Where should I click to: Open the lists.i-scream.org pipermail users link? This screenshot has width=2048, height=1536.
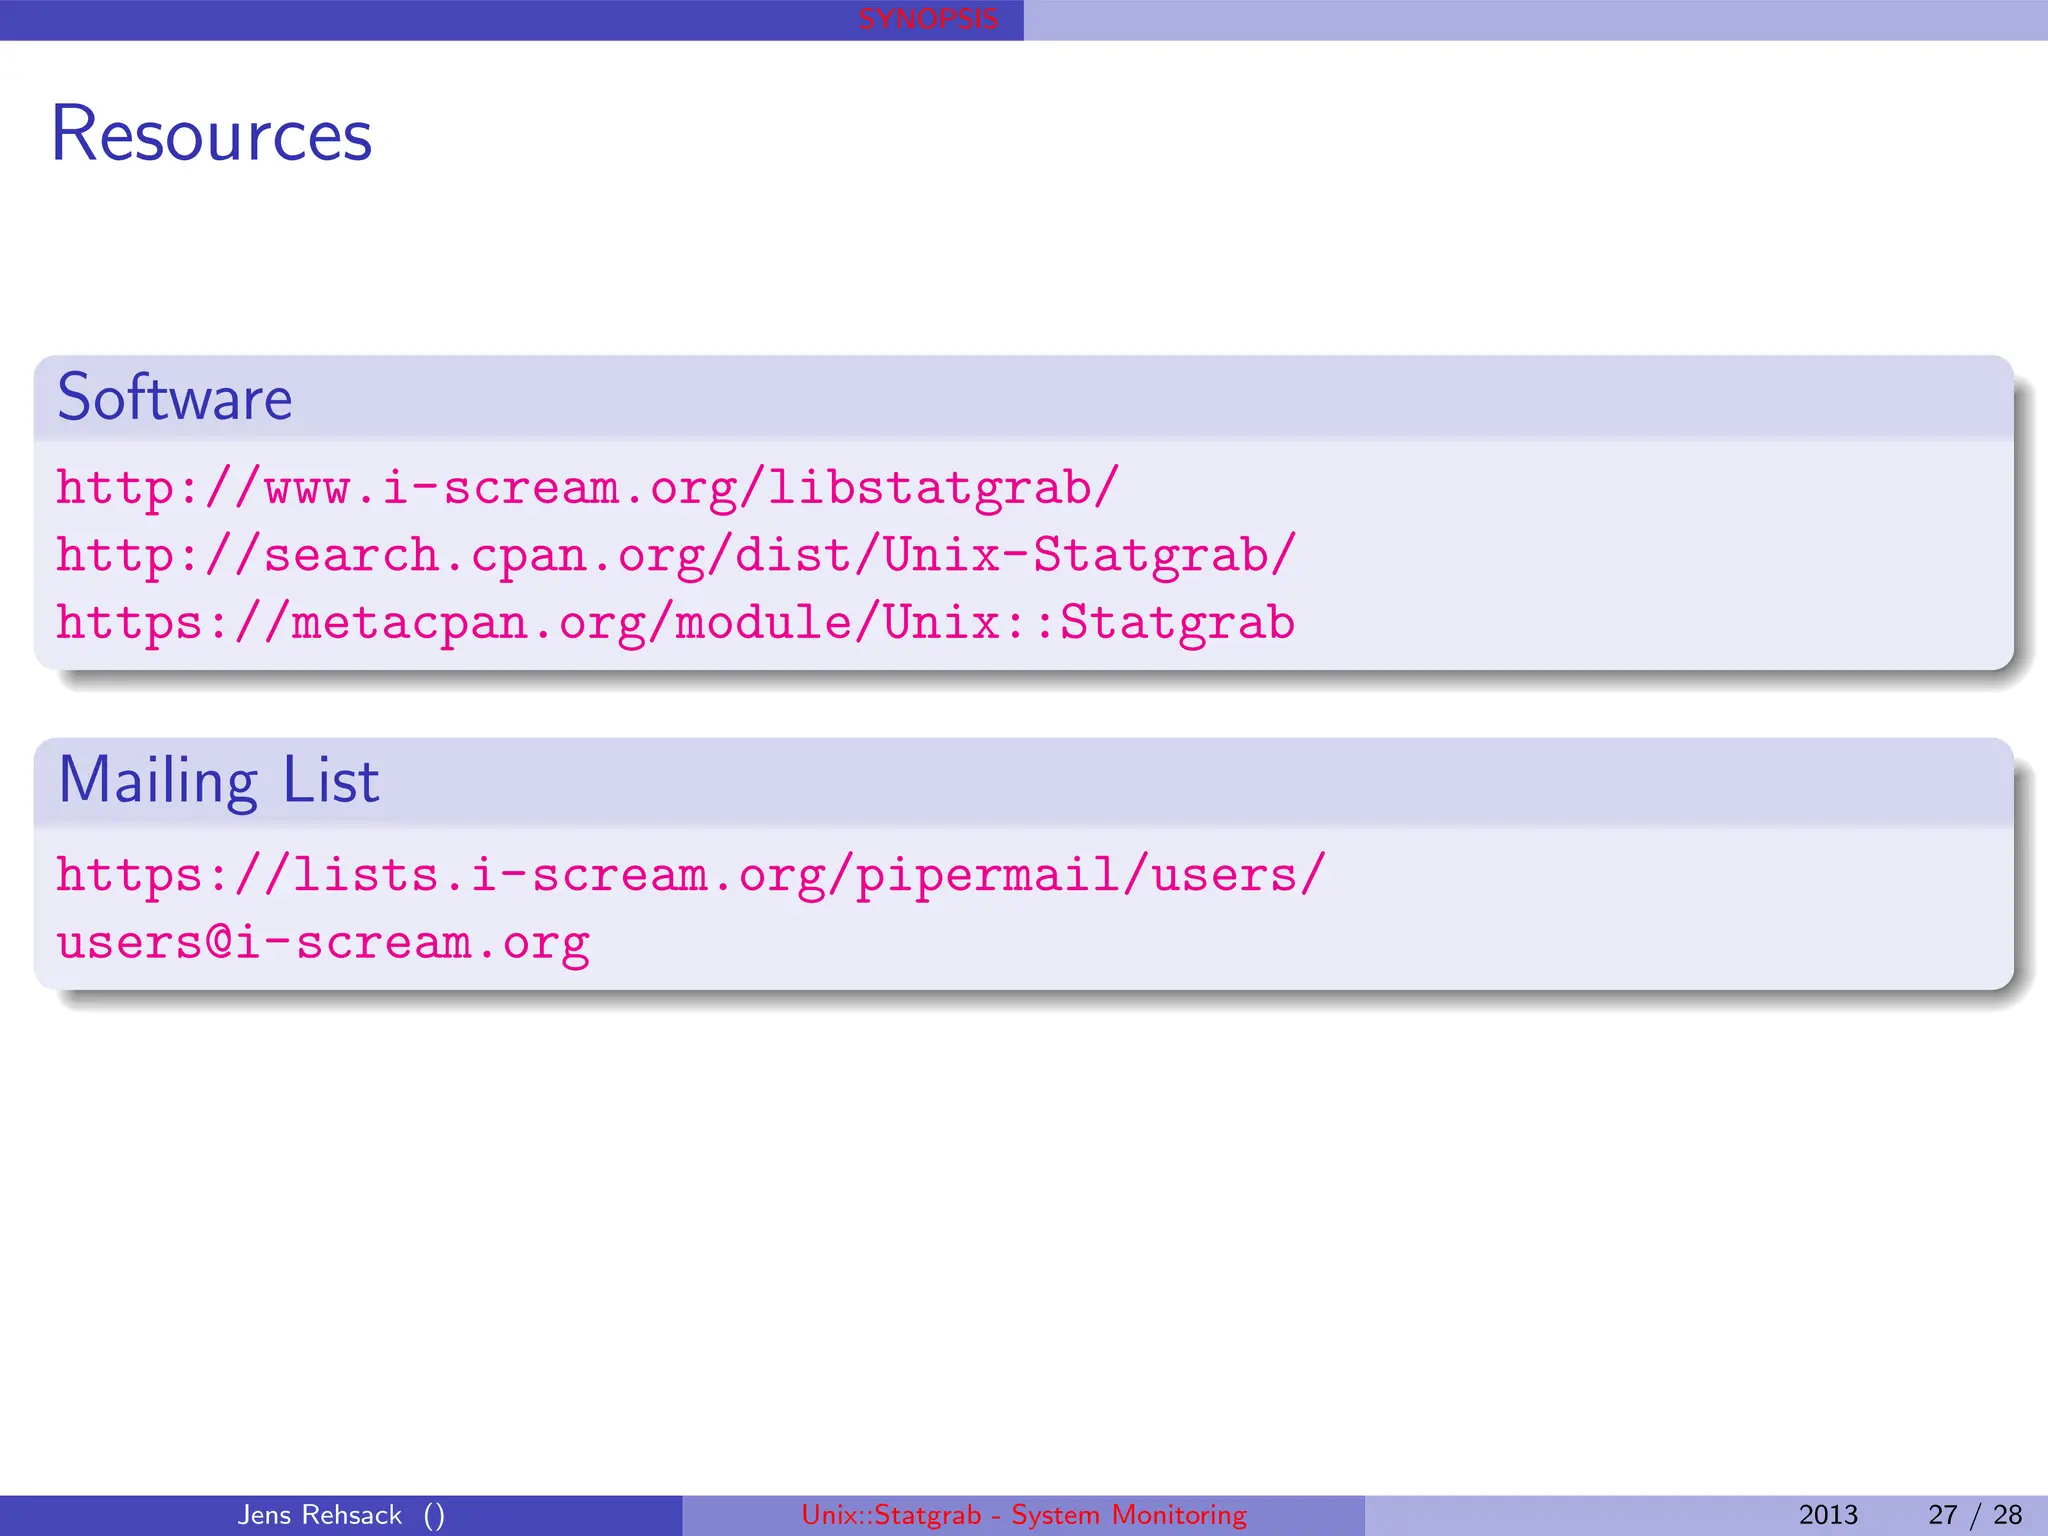coord(691,875)
